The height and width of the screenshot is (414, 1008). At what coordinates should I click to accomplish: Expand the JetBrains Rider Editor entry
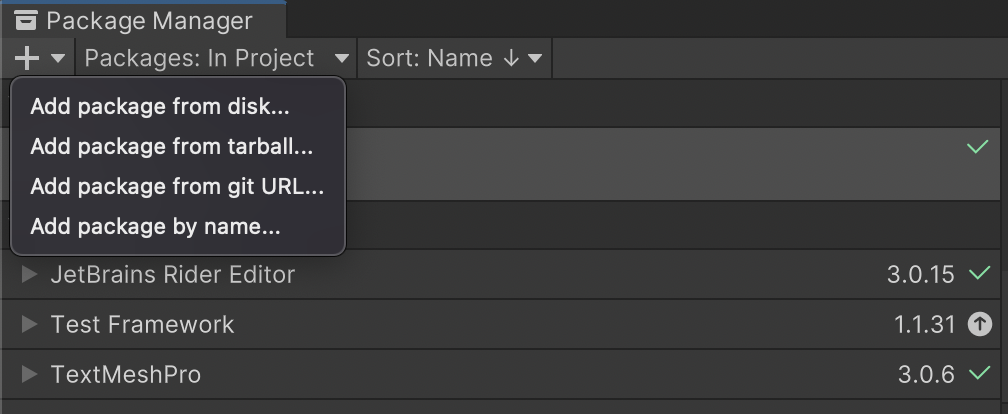click(x=29, y=274)
